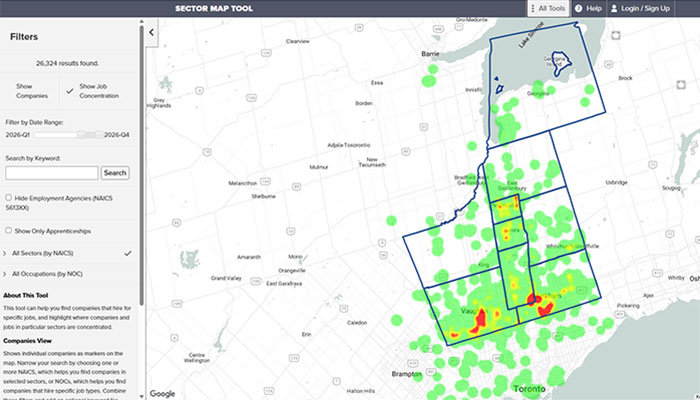Click the Clearview label on map

pyautogui.click(x=298, y=41)
